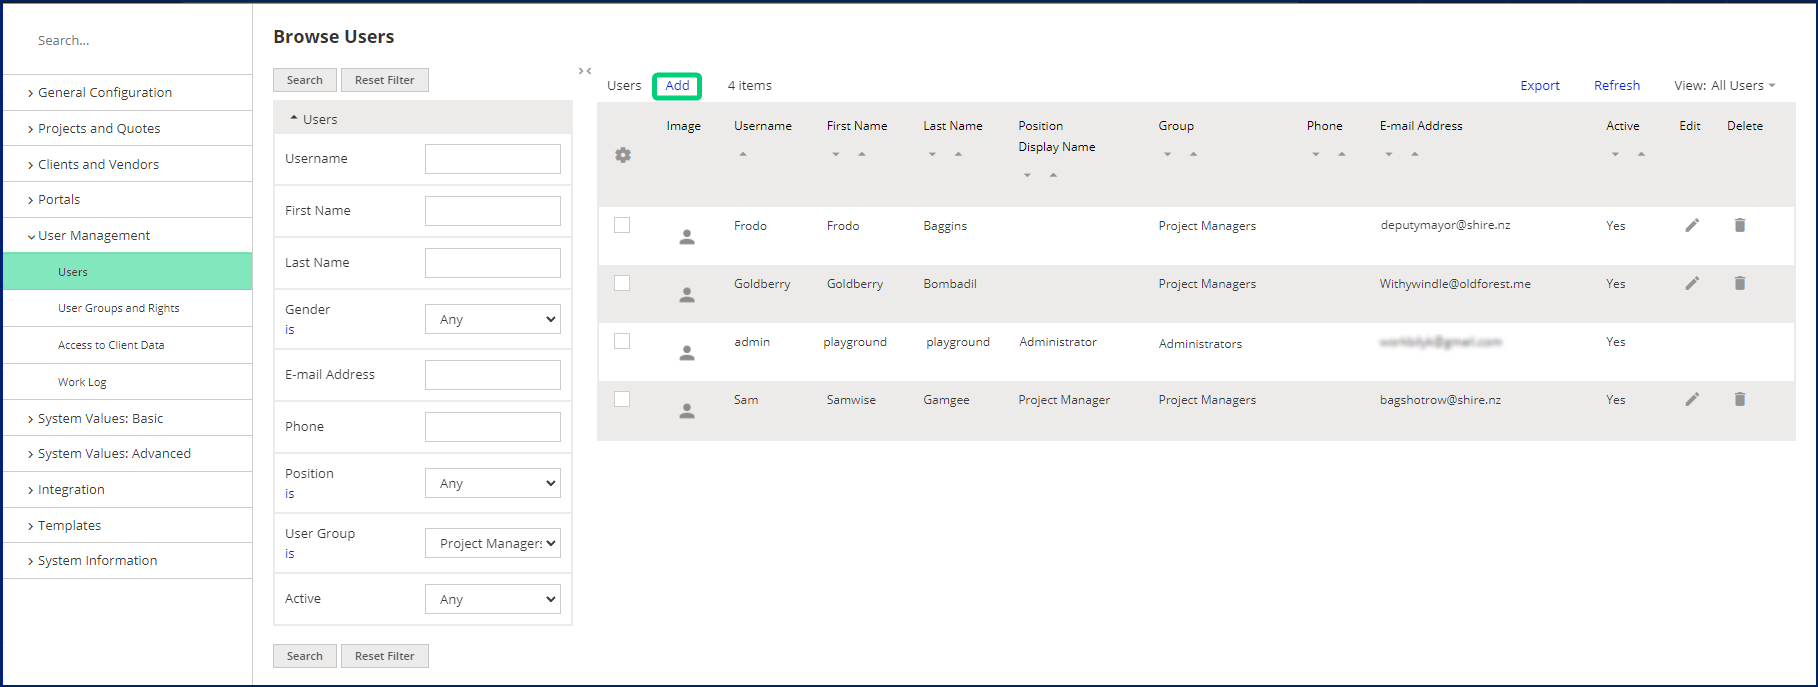The image size is (1818, 687).
Task: Focus the E-mail Address filter input
Action: 493,375
